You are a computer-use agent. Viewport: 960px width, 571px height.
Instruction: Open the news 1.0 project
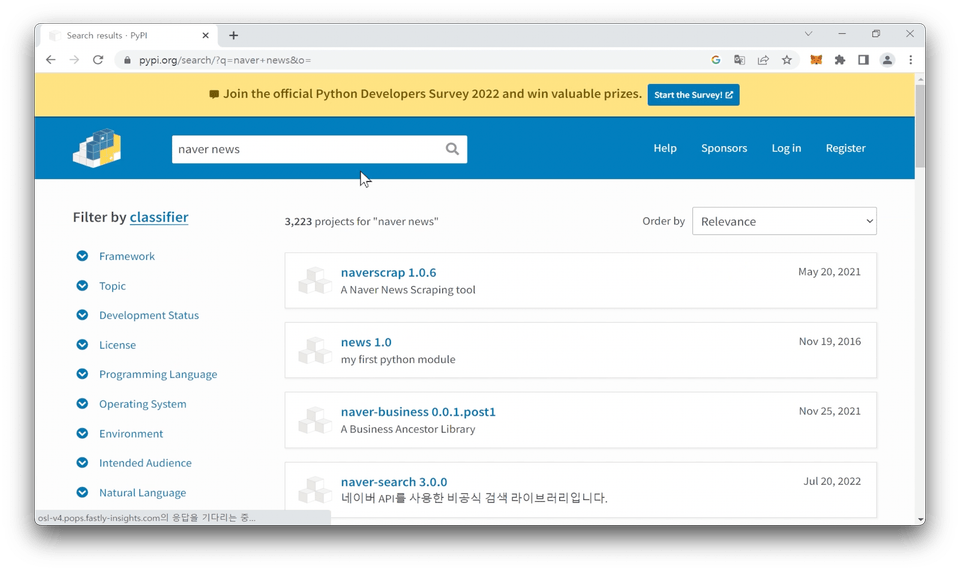366,342
